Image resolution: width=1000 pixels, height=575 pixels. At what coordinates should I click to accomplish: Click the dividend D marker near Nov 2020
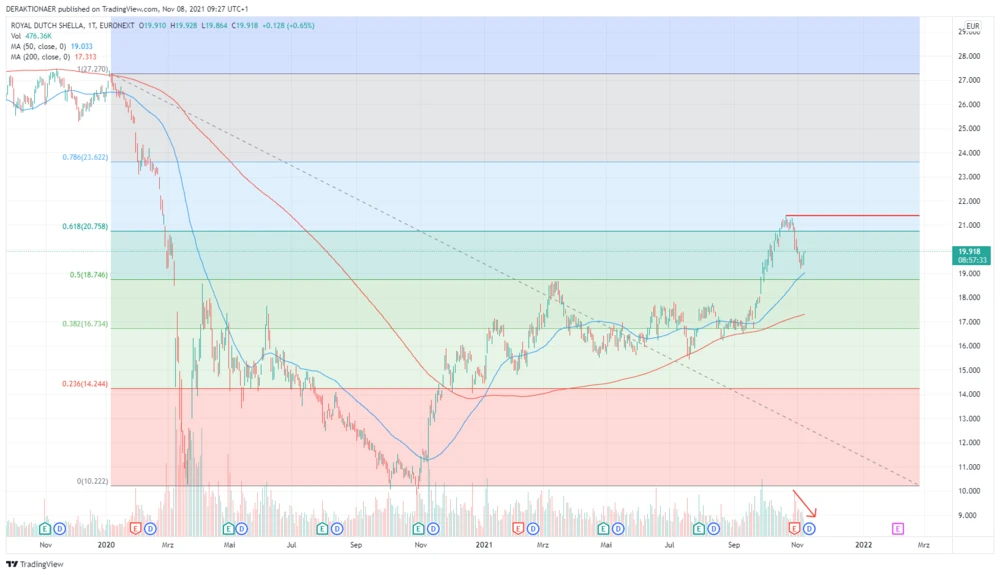point(432,527)
